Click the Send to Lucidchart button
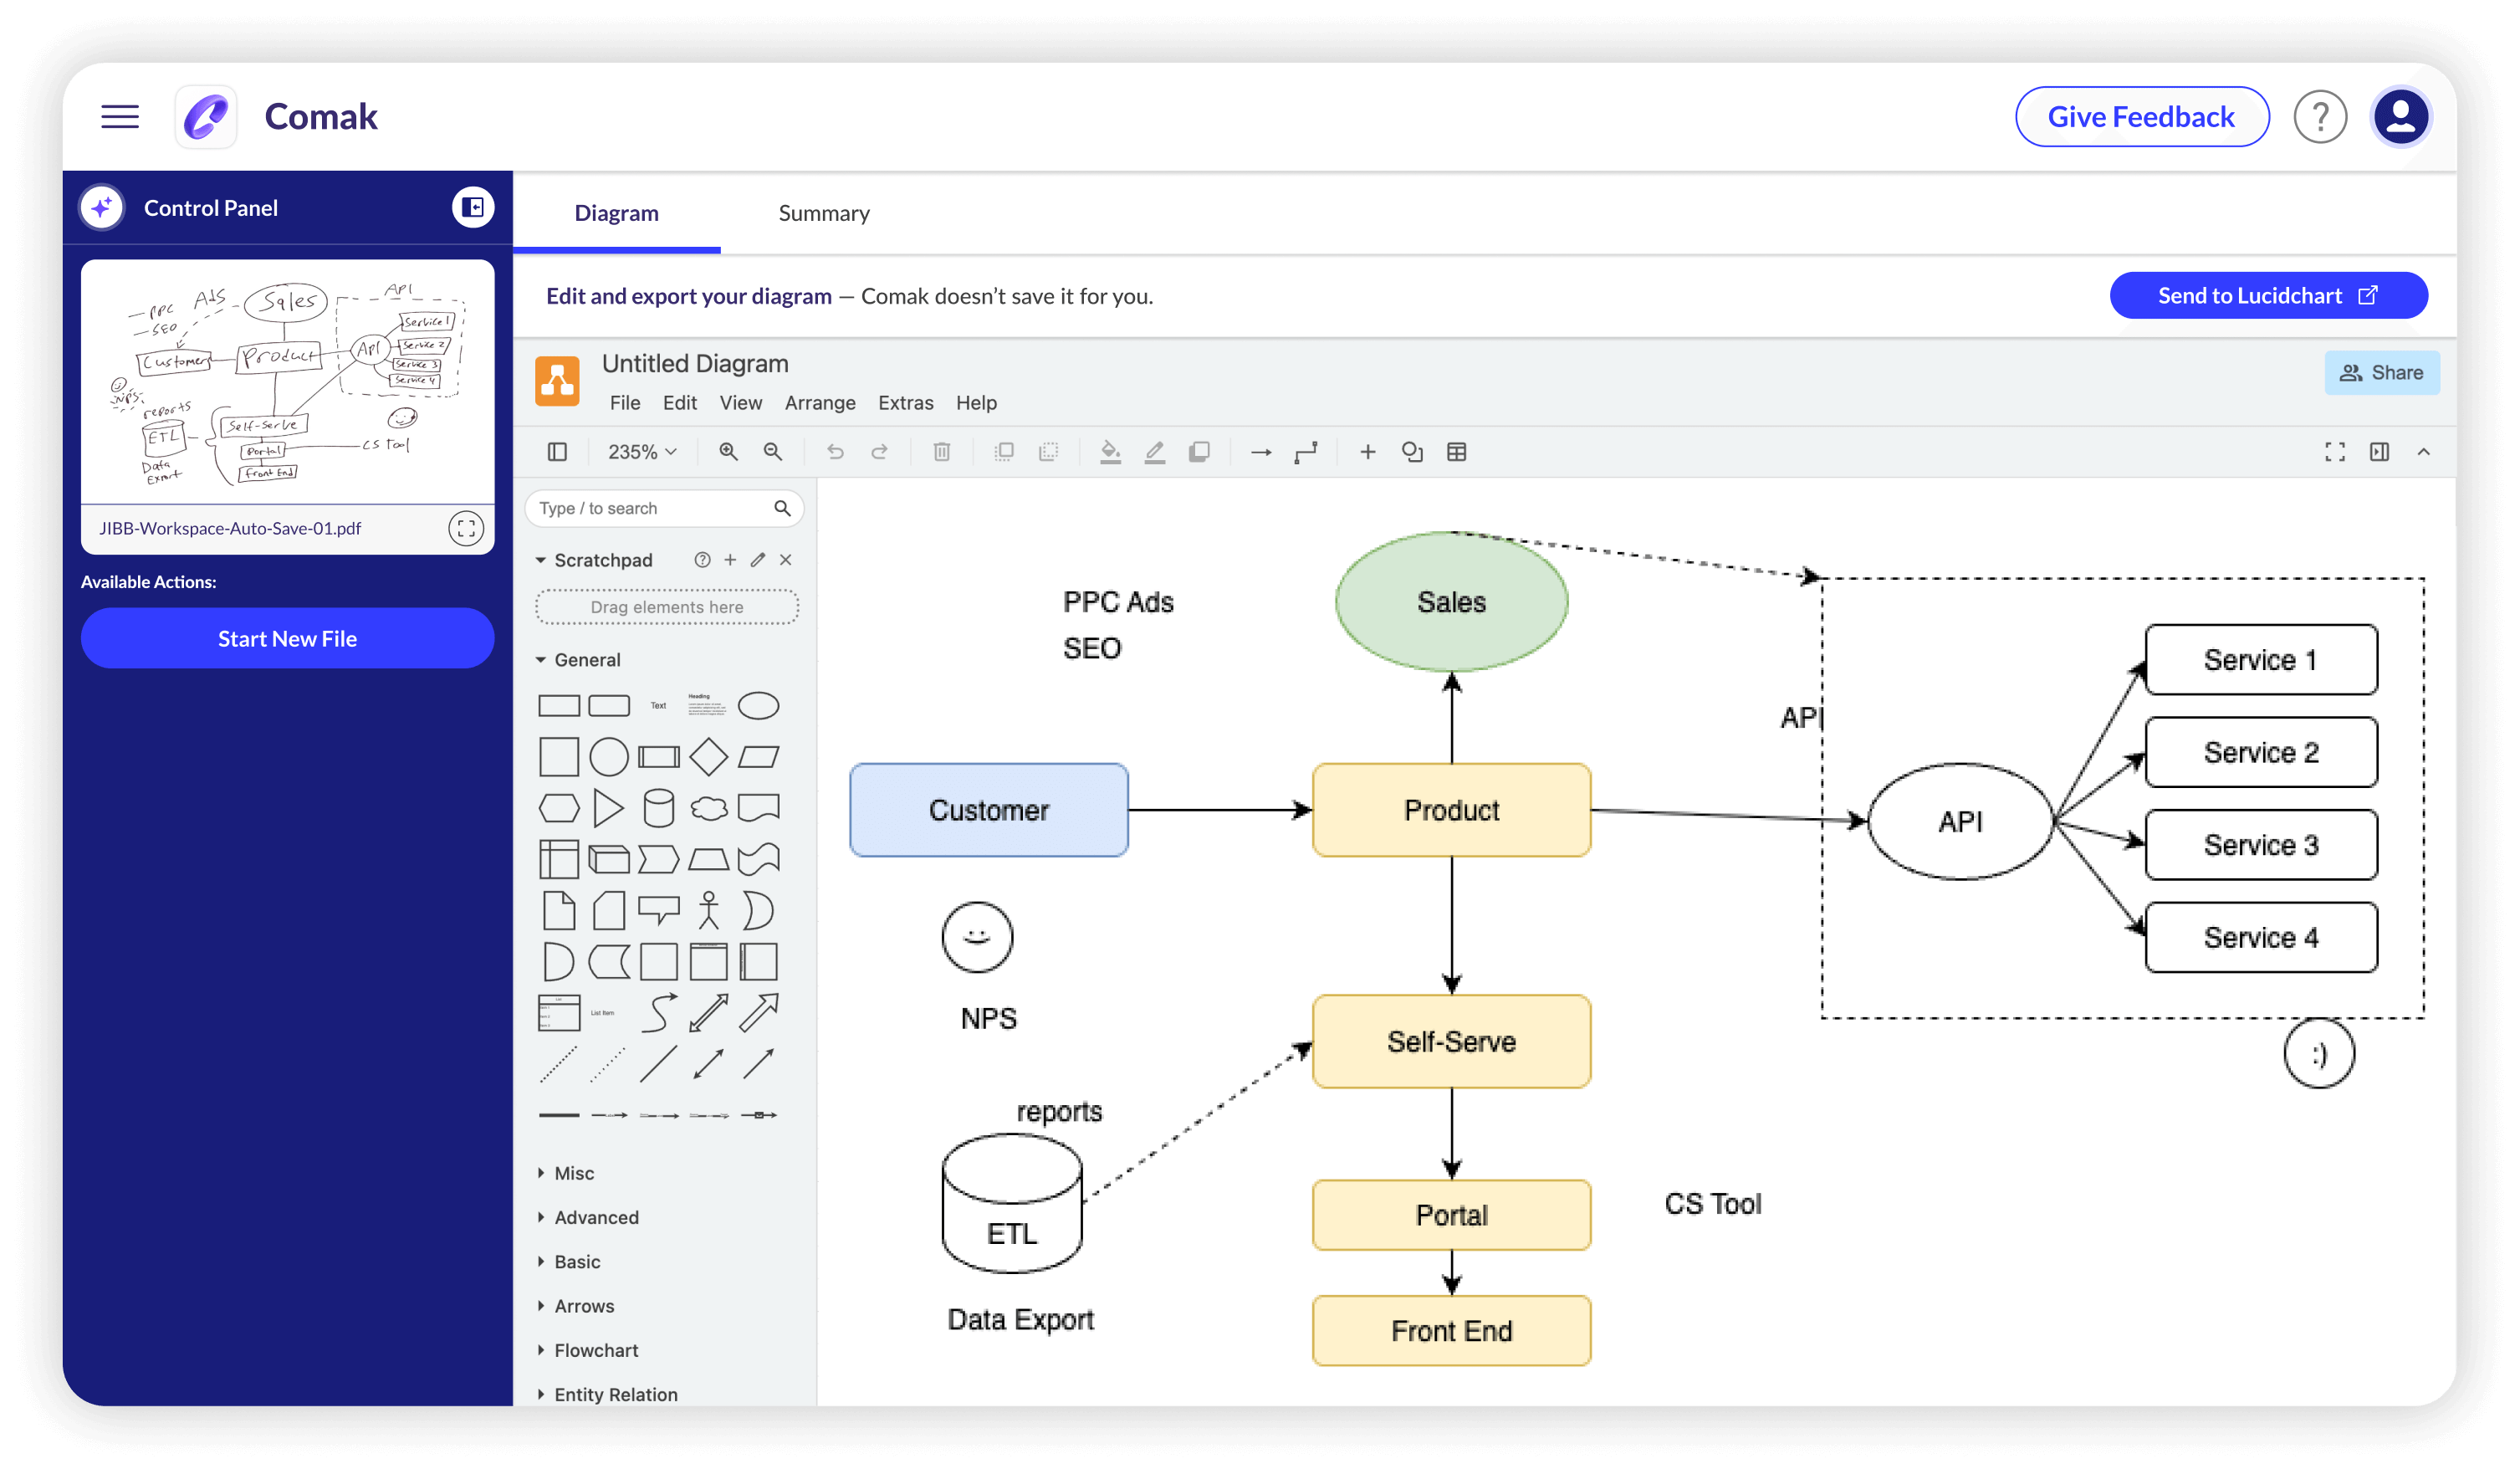The image size is (2520, 1469). (x=2268, y=295)
